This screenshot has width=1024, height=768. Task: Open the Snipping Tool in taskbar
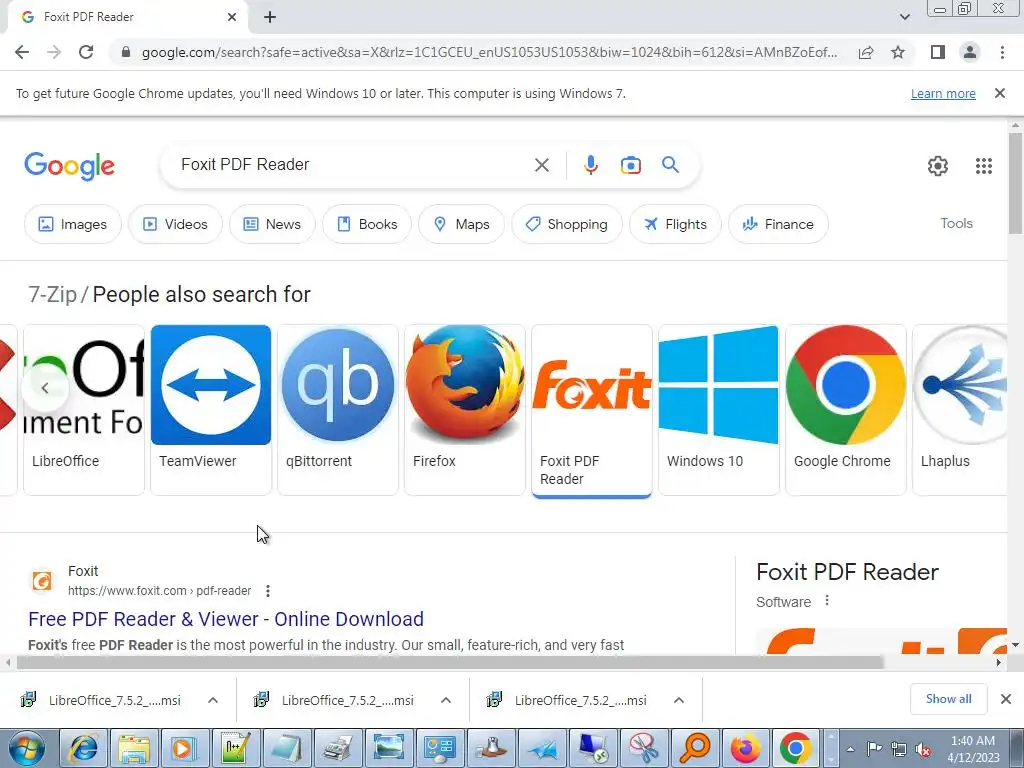643,748
